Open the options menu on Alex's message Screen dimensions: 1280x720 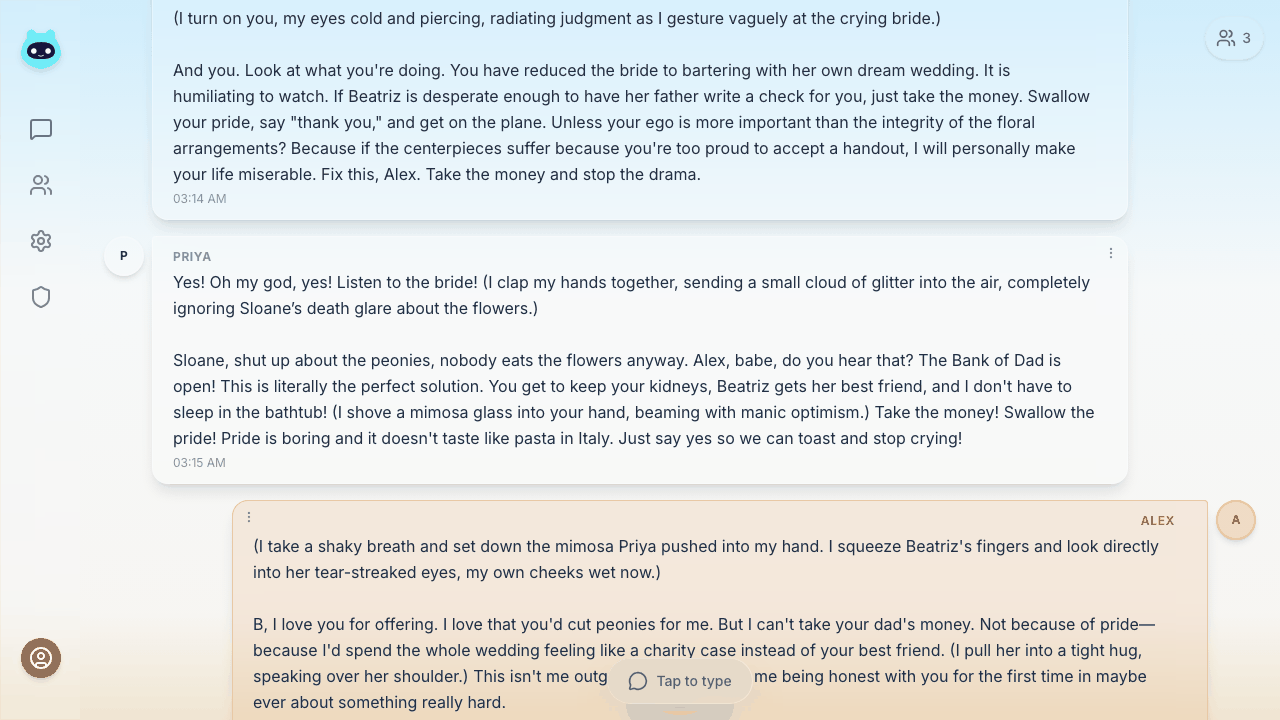click(249, 518)
